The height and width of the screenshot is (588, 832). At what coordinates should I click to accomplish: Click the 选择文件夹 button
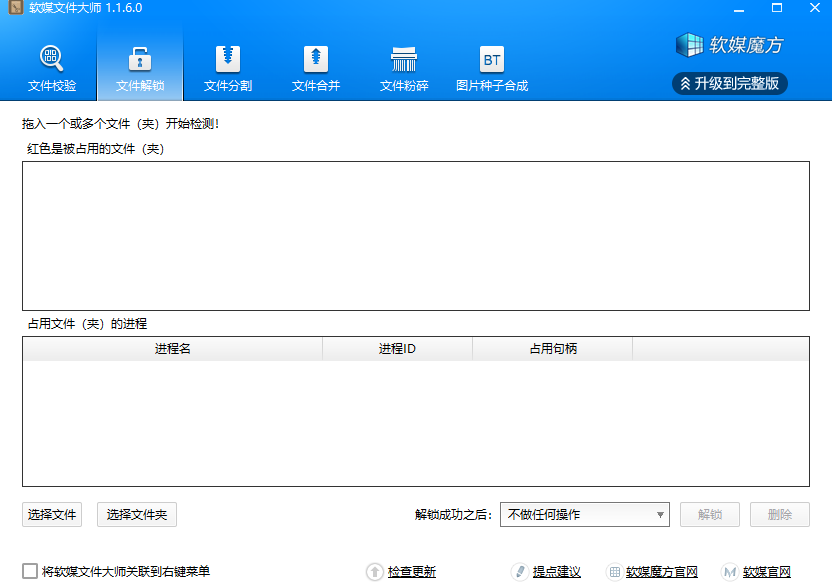click(137, 515)
